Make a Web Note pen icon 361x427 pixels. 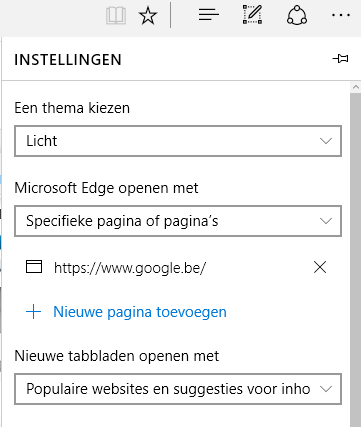[252, 14]
